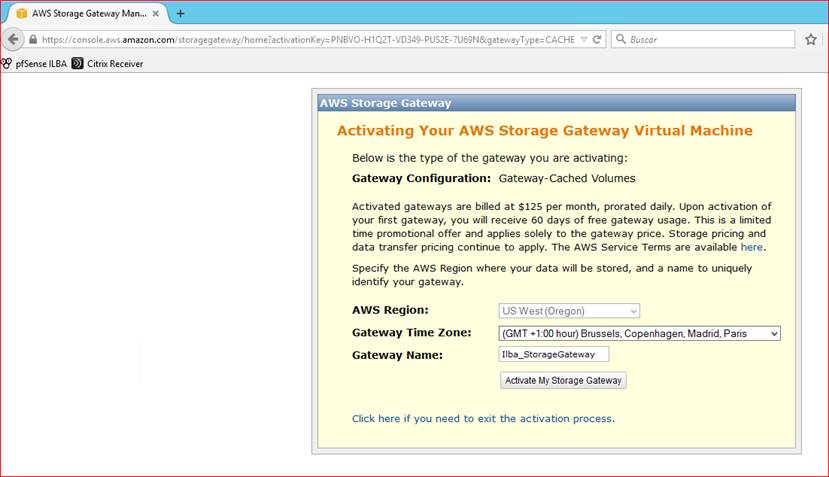Open a new tab with the plus button

(180, 14)
